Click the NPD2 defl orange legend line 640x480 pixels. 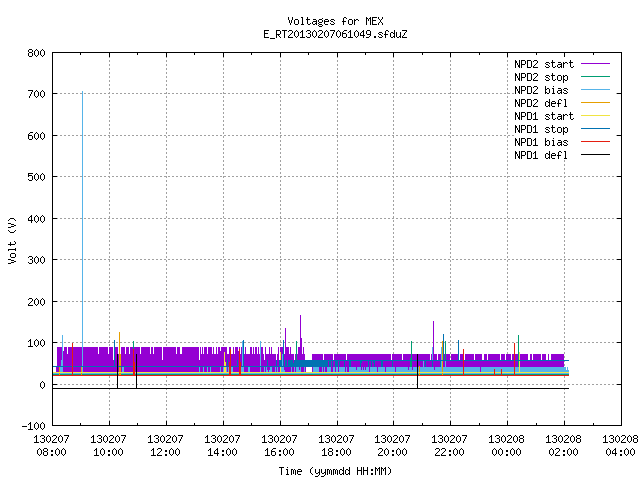[595, 103]
